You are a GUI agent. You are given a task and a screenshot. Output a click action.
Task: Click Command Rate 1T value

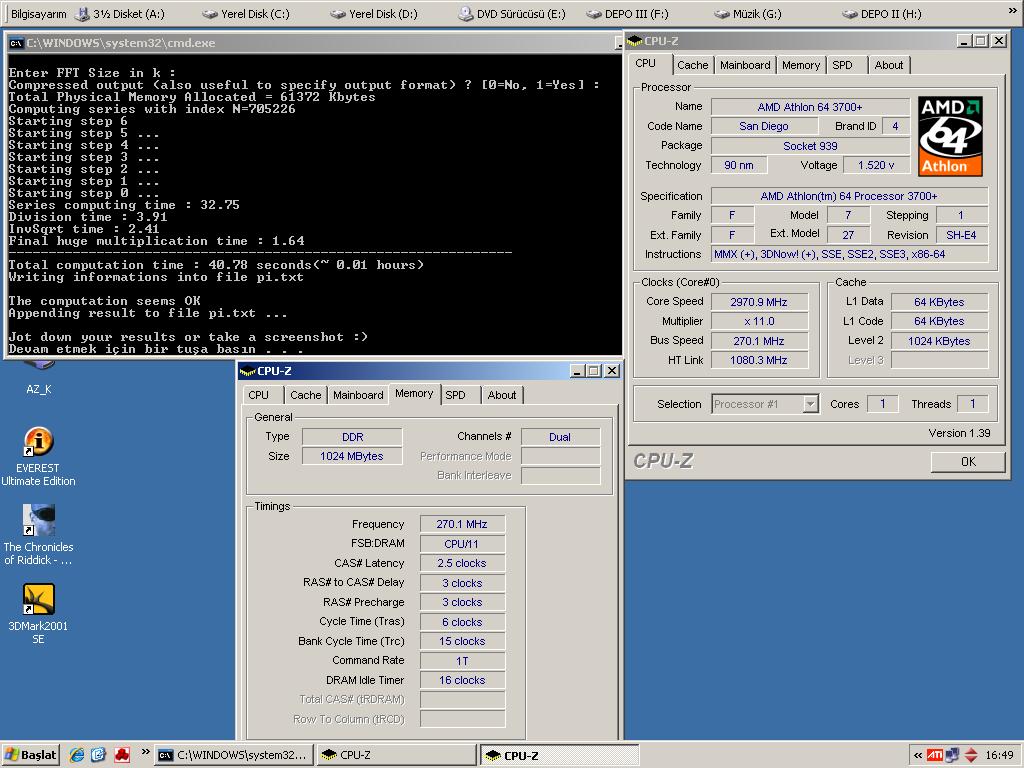tap(462, 661)
